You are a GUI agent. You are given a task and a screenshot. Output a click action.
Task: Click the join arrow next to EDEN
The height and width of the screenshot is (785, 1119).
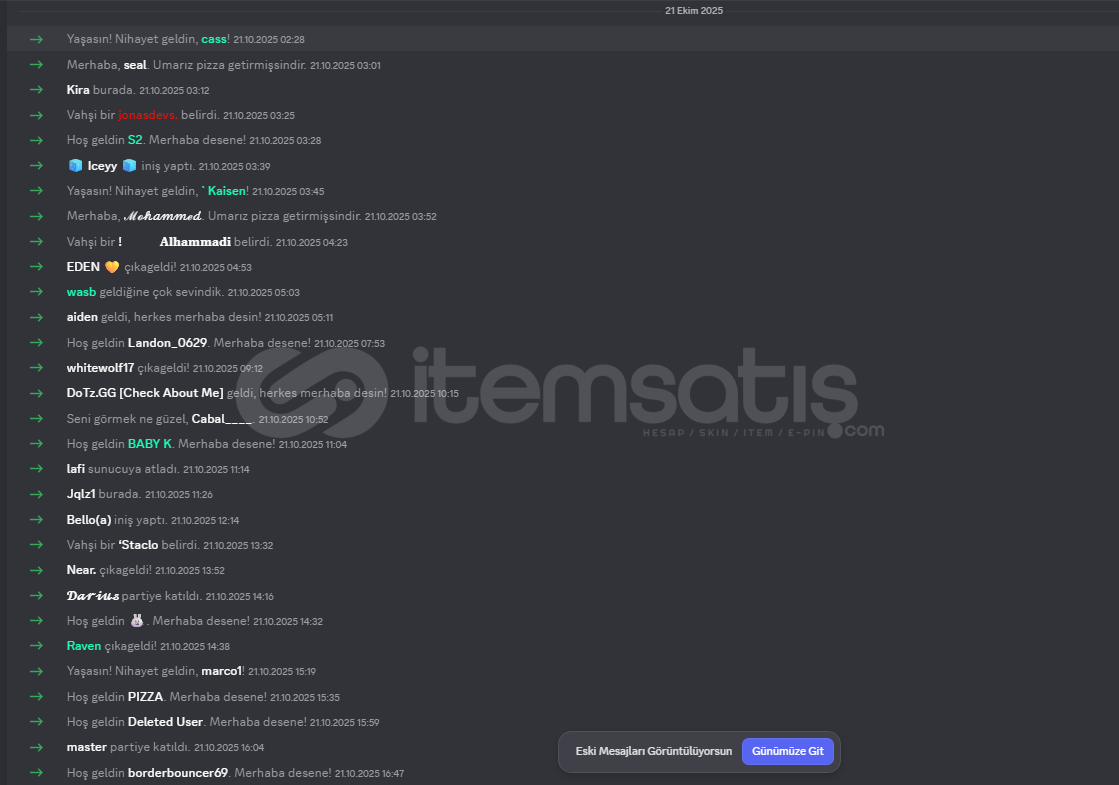(36, 267)
